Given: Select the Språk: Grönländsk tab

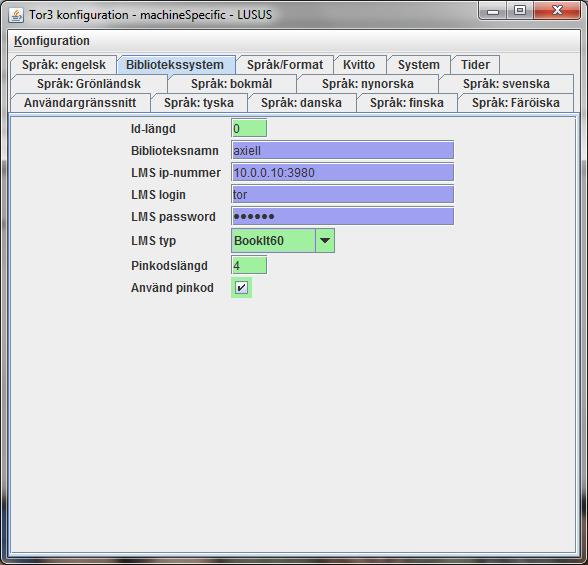Looking at the screenshot, I should tap(89, 84).
